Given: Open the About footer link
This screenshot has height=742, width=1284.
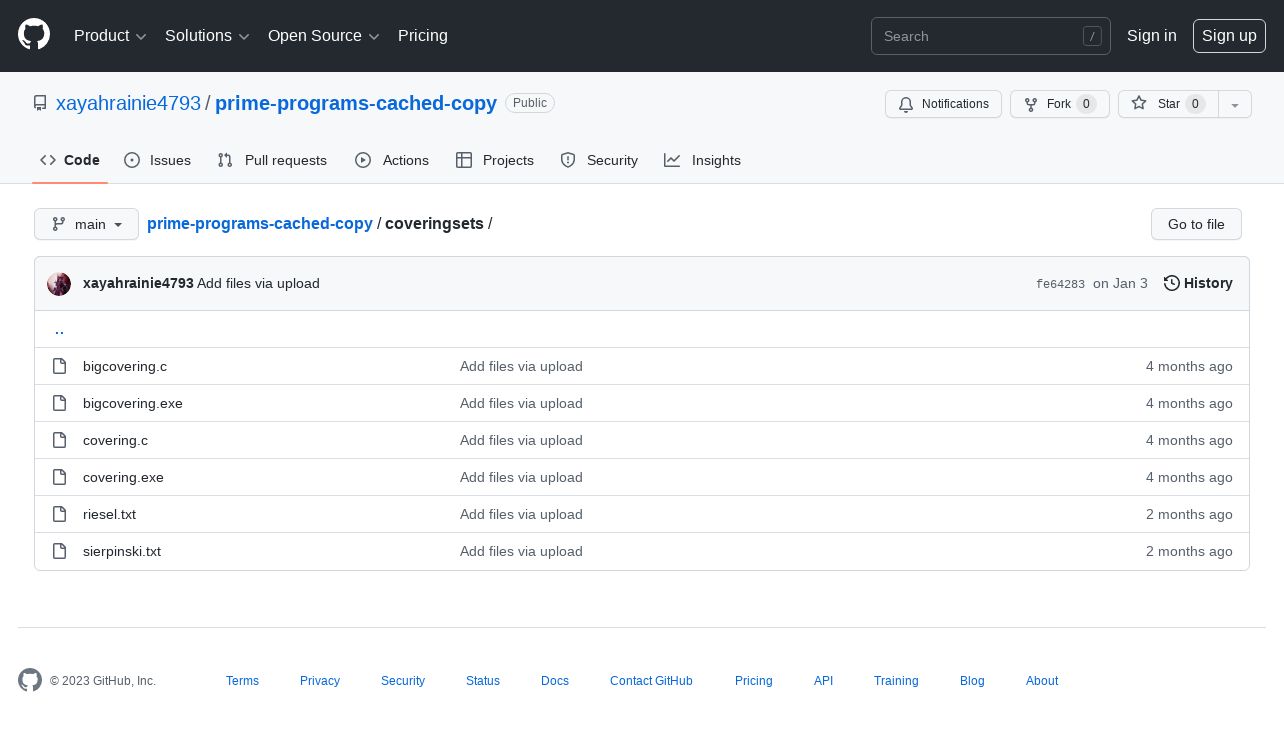Looking at the screenshot, I should (x=1042, y=681).
